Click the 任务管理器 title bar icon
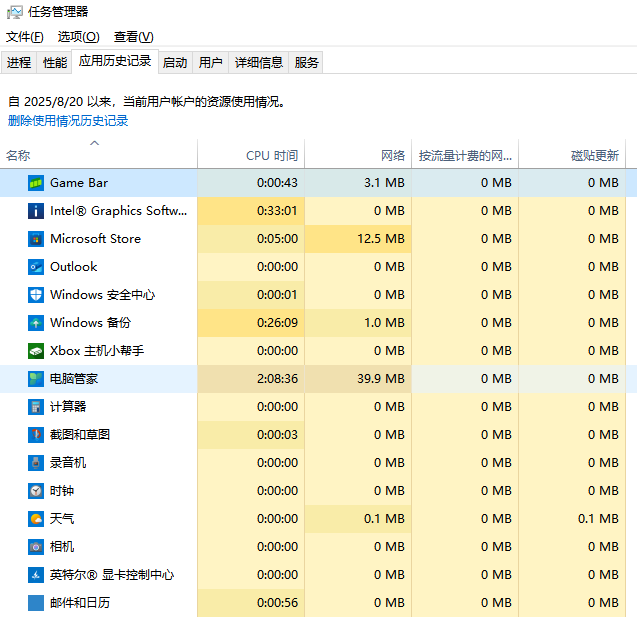637x629 pixels. (15, 12)
